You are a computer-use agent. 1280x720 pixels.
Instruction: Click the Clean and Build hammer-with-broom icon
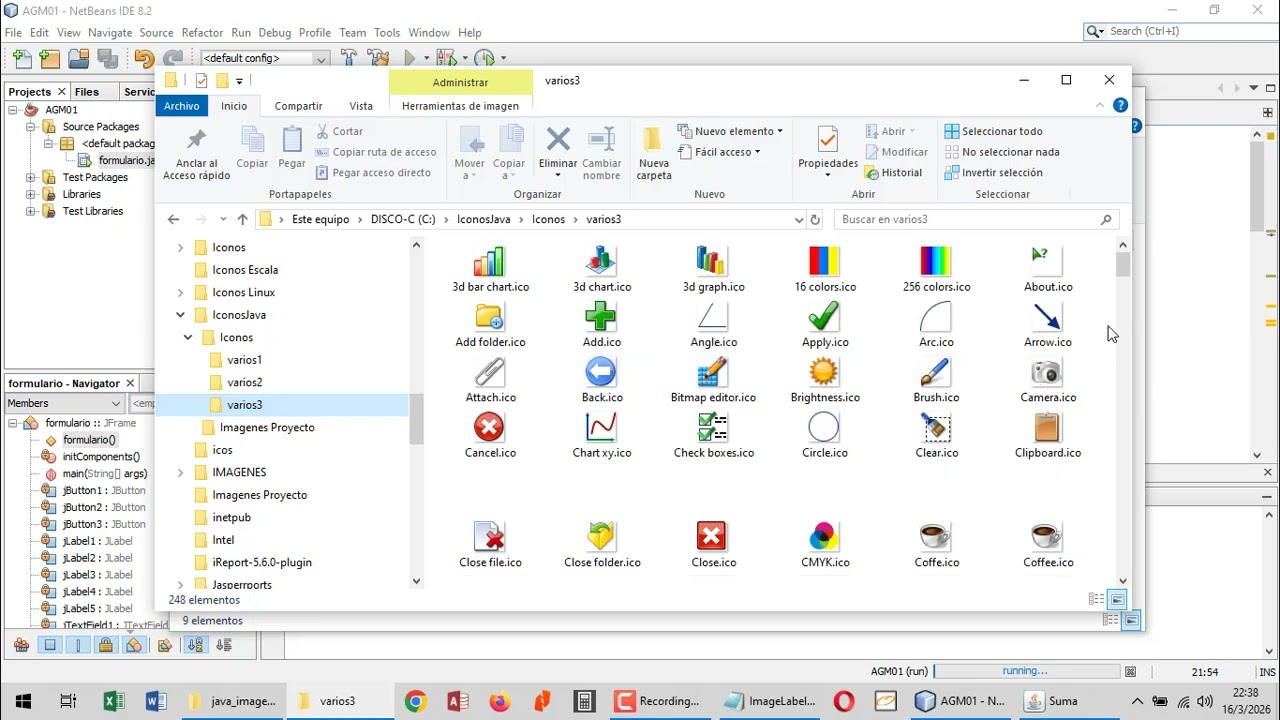pyautogui.click(x=378, y=58)
